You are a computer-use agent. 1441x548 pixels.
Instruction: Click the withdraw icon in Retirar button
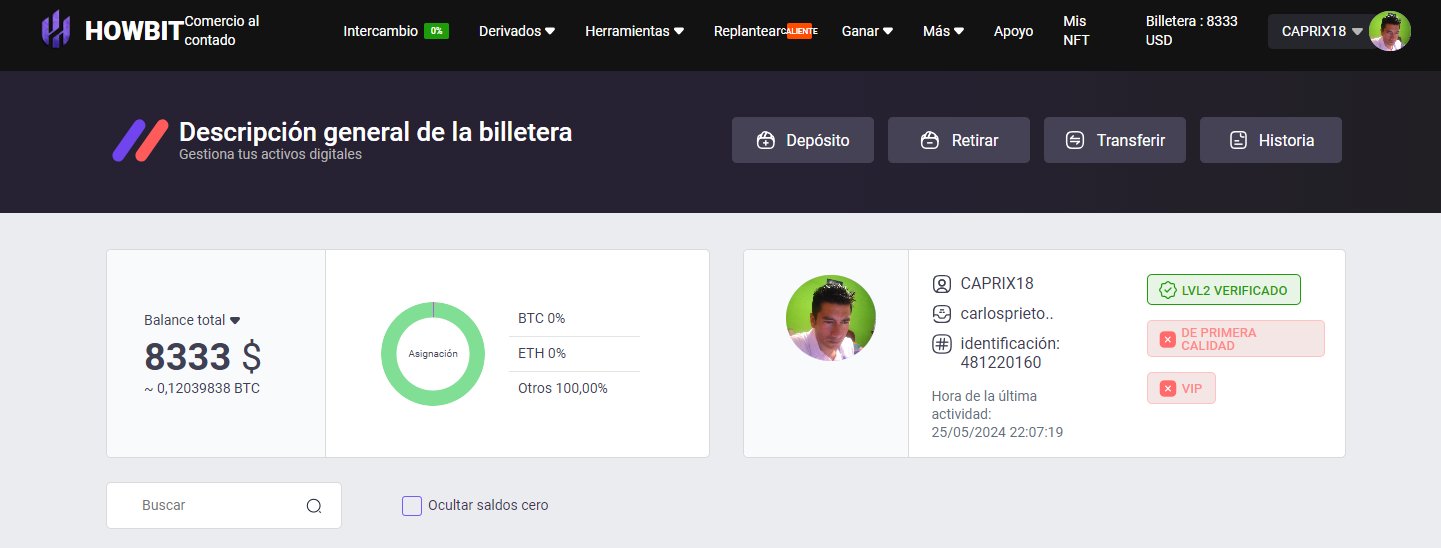pos(929,140)
